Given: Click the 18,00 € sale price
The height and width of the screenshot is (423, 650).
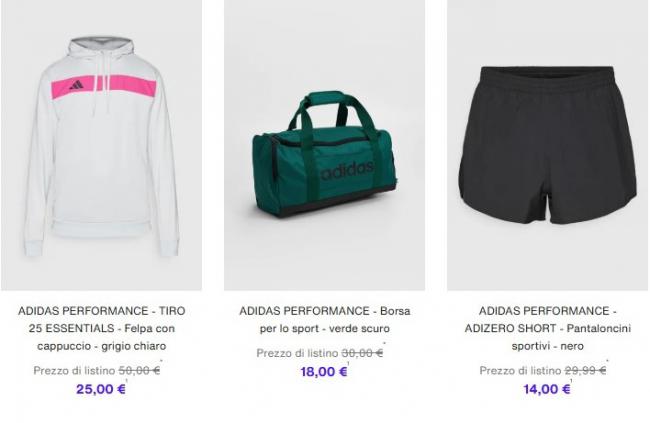Looking at the screenshot, I should 324,372.
